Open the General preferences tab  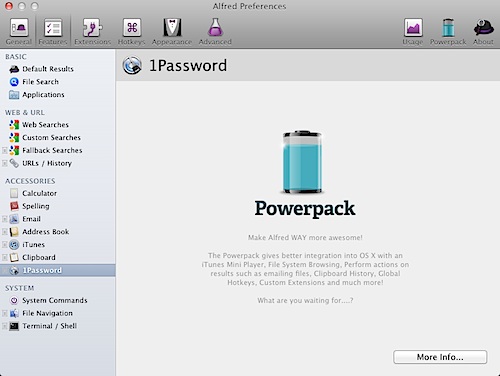pos(19,32)
